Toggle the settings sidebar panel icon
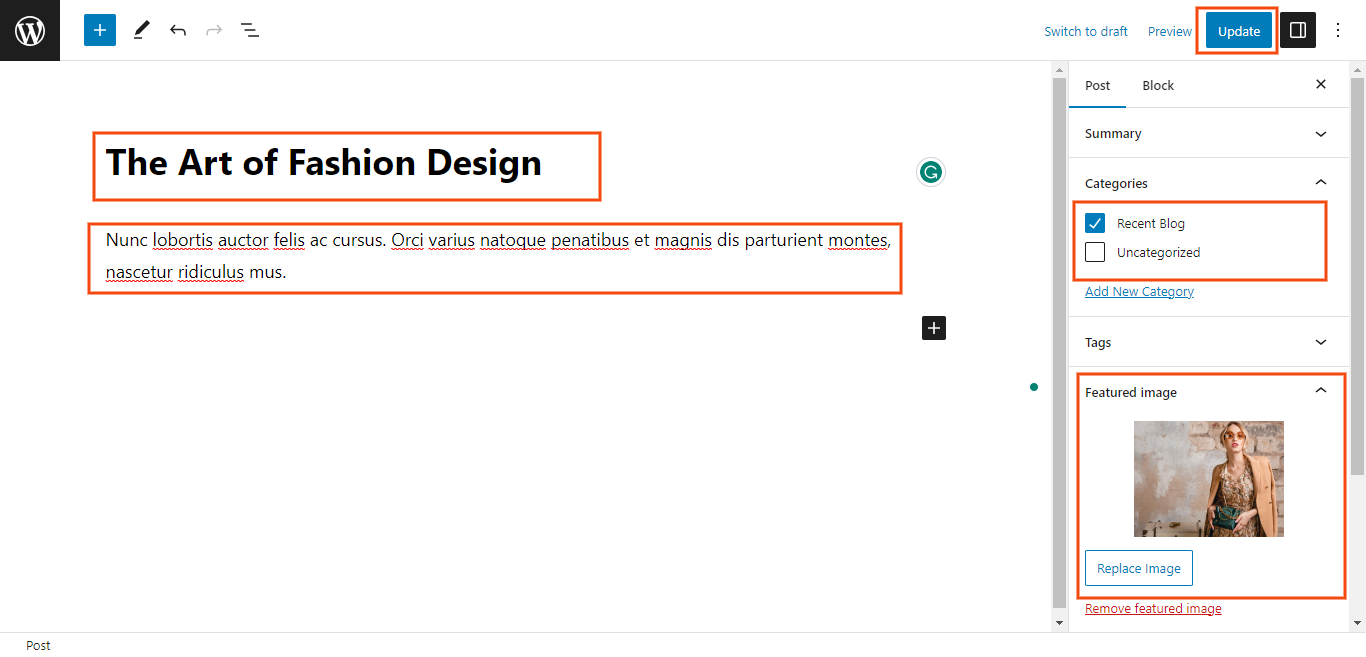Viewport: 1366px width, 657px height. pos(1298,30)
